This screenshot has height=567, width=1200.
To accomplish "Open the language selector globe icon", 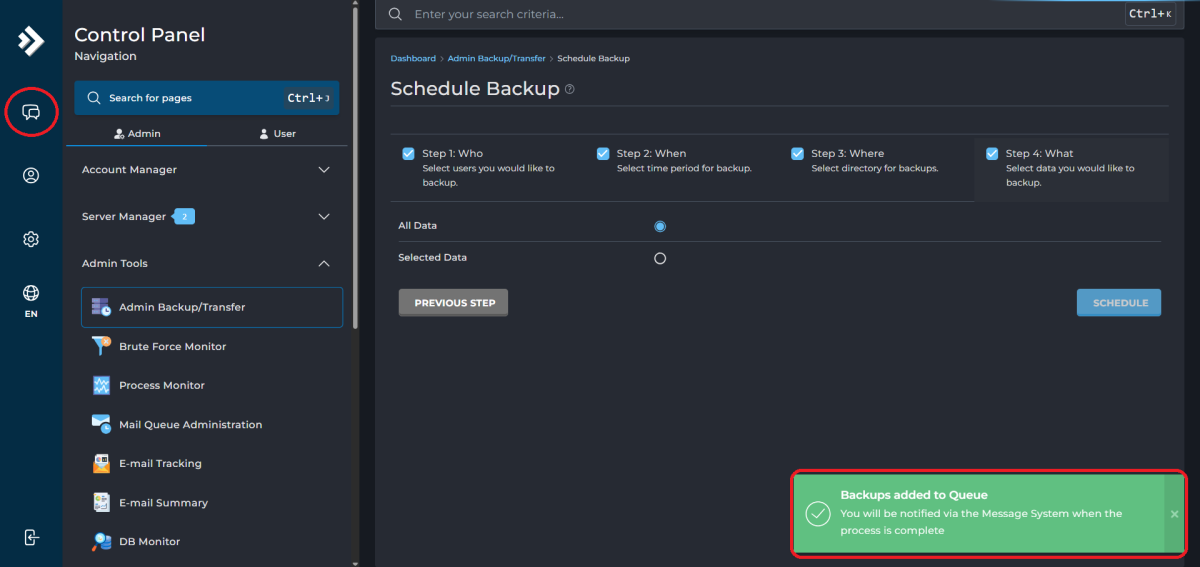I will click(x=31, y=294).
